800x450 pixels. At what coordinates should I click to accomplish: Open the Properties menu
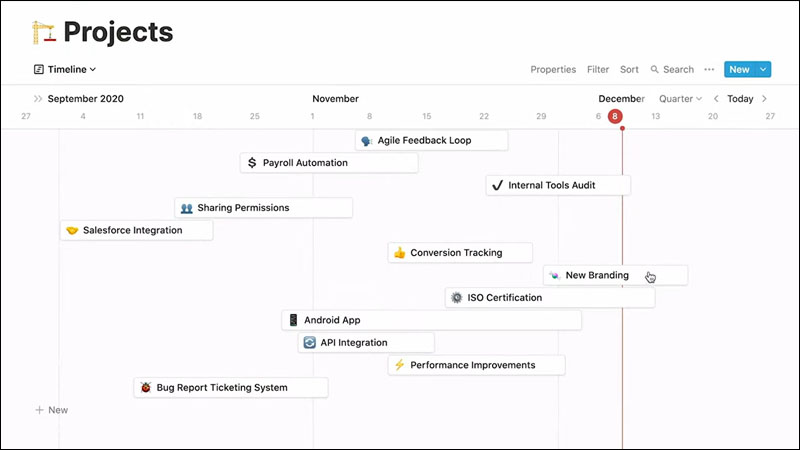tap(553, 69)
